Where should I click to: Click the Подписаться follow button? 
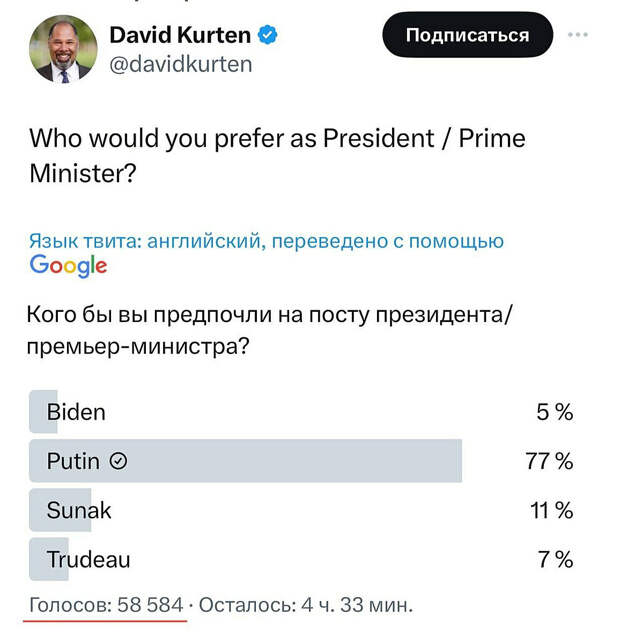pos(467,35)
